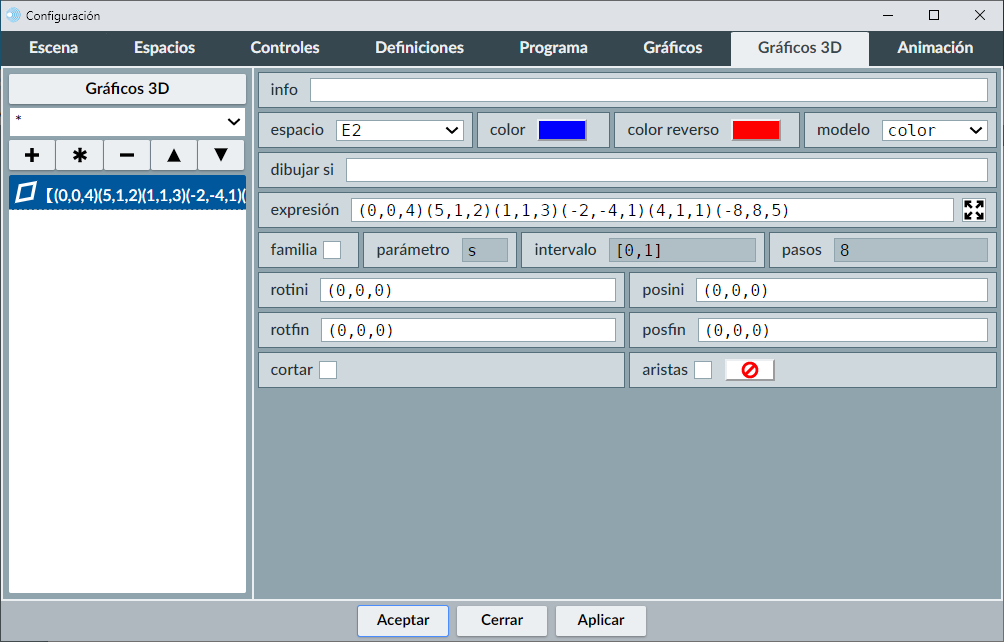Expand the graphics filter dropdown with asterisk
Screen dimensions: 1004x642
tap(128, 121)
